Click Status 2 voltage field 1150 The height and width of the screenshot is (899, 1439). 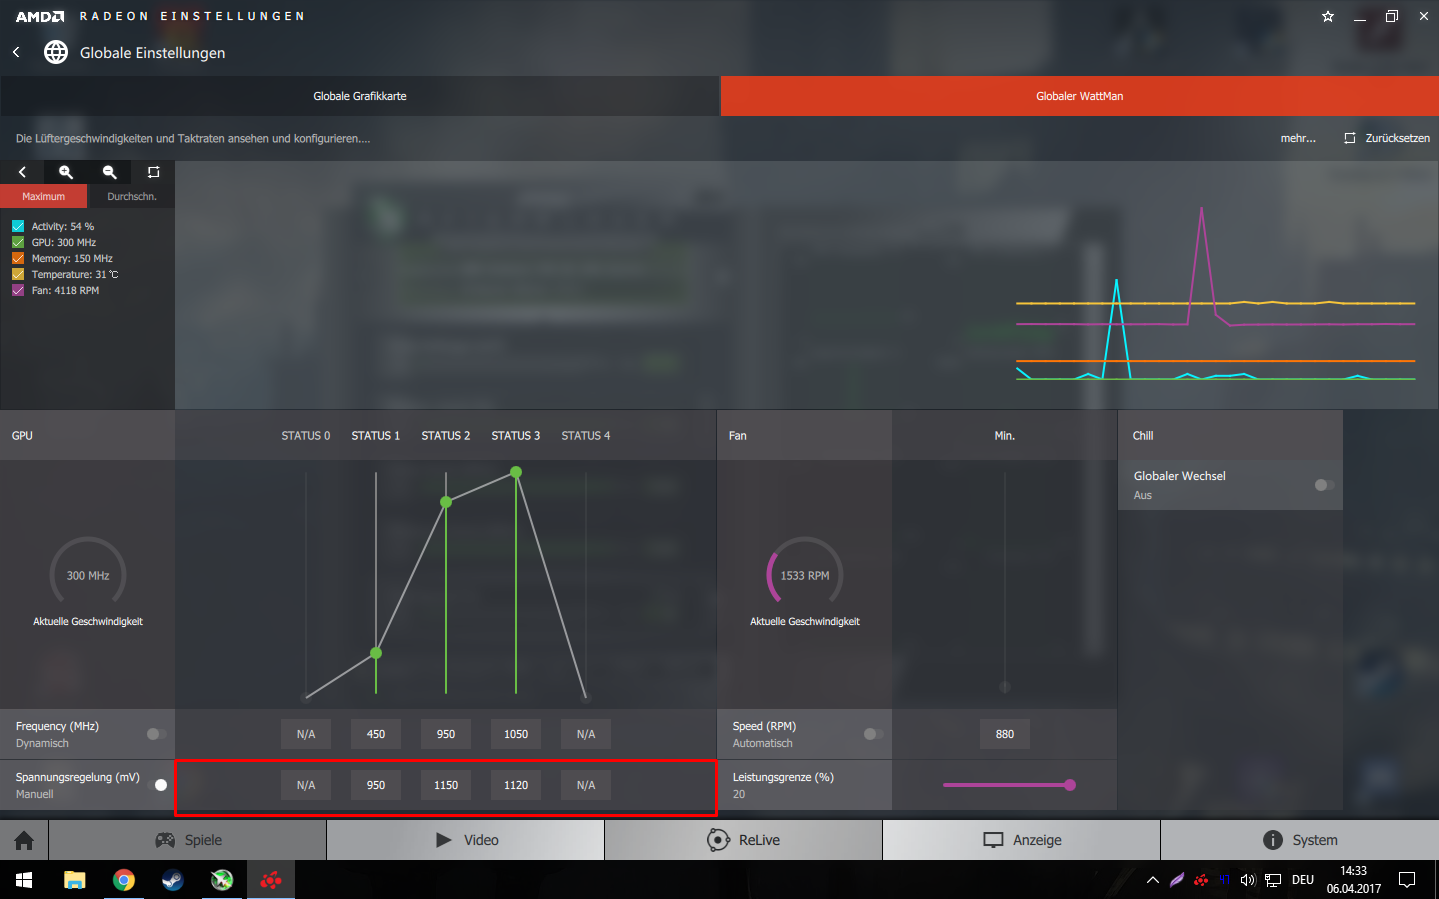[446, 785]
